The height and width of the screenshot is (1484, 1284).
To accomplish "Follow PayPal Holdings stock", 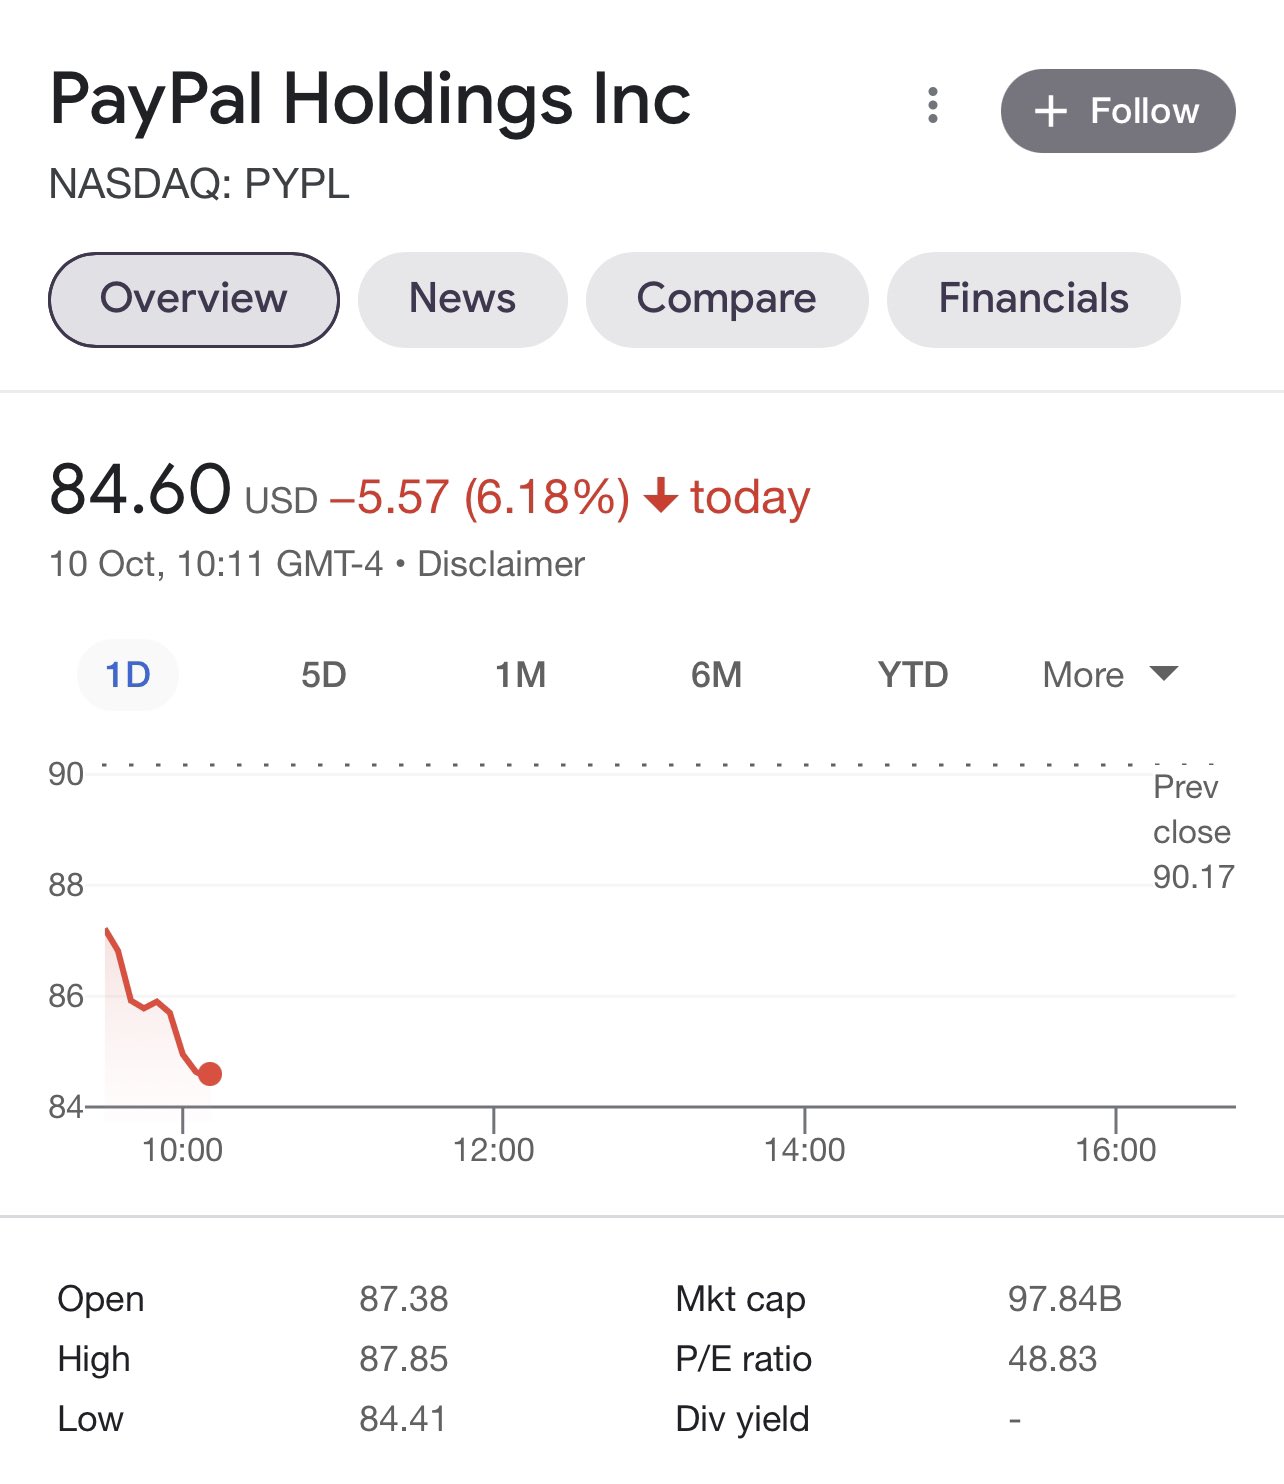I will coord(1118,111).
